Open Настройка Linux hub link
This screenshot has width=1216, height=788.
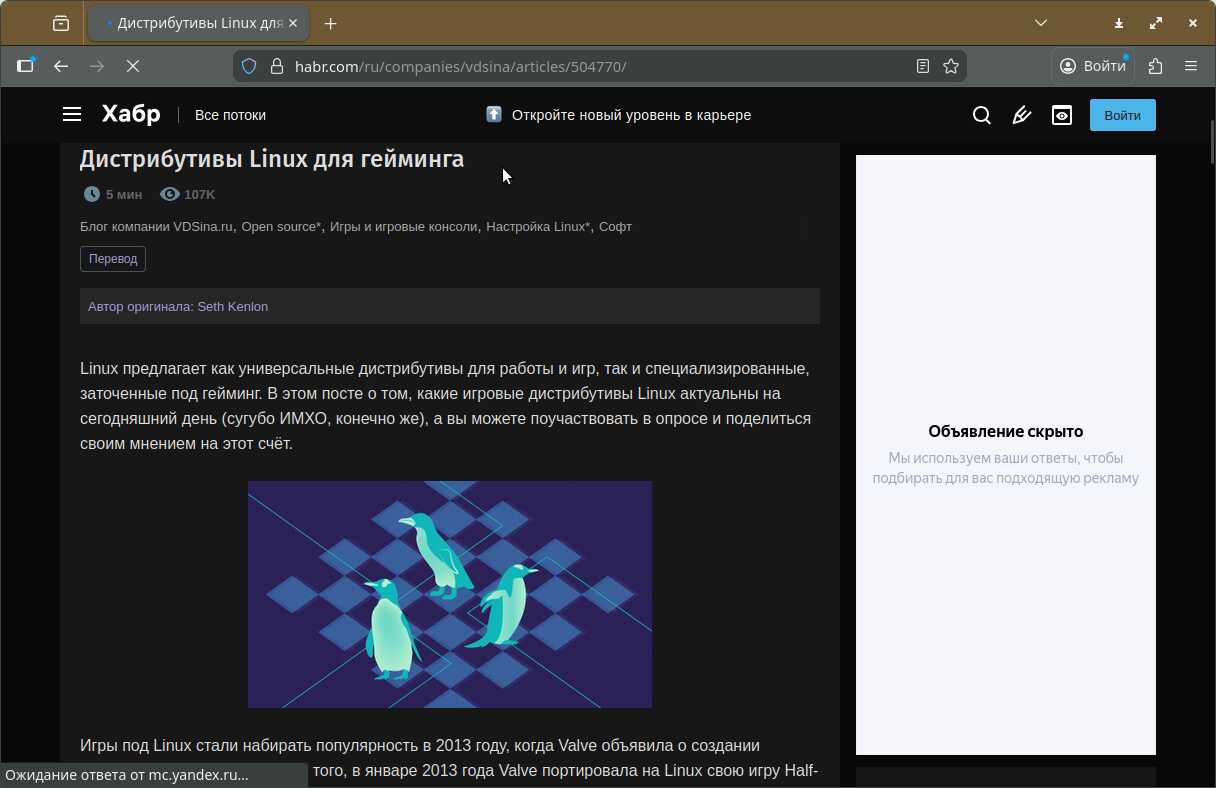point(538,227)
